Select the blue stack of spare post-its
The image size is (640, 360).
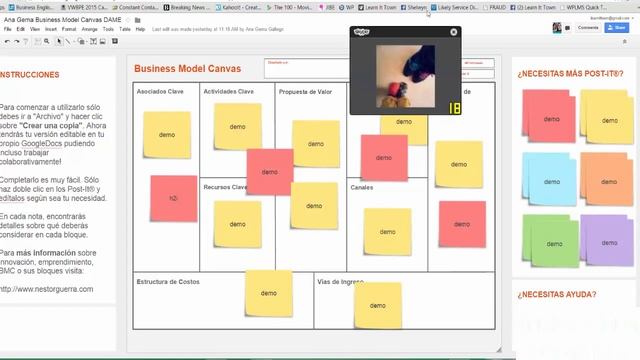(x=549, y=179)
